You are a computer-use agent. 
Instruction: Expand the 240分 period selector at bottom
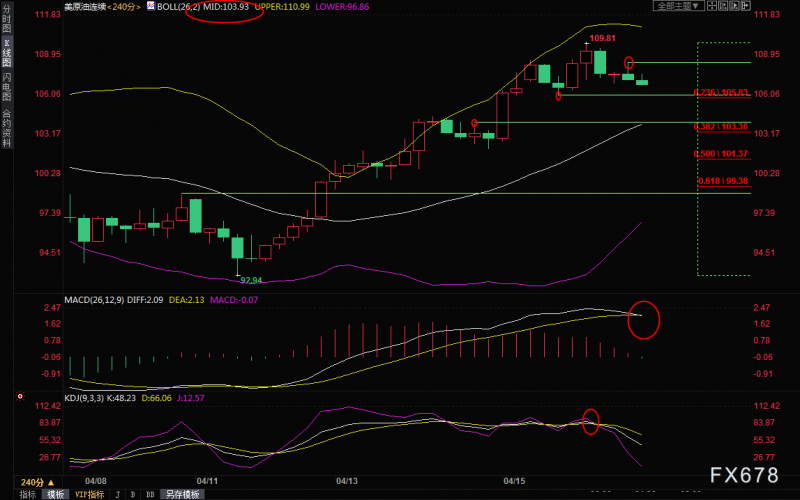pyautogui.click(x=37, y=482)
